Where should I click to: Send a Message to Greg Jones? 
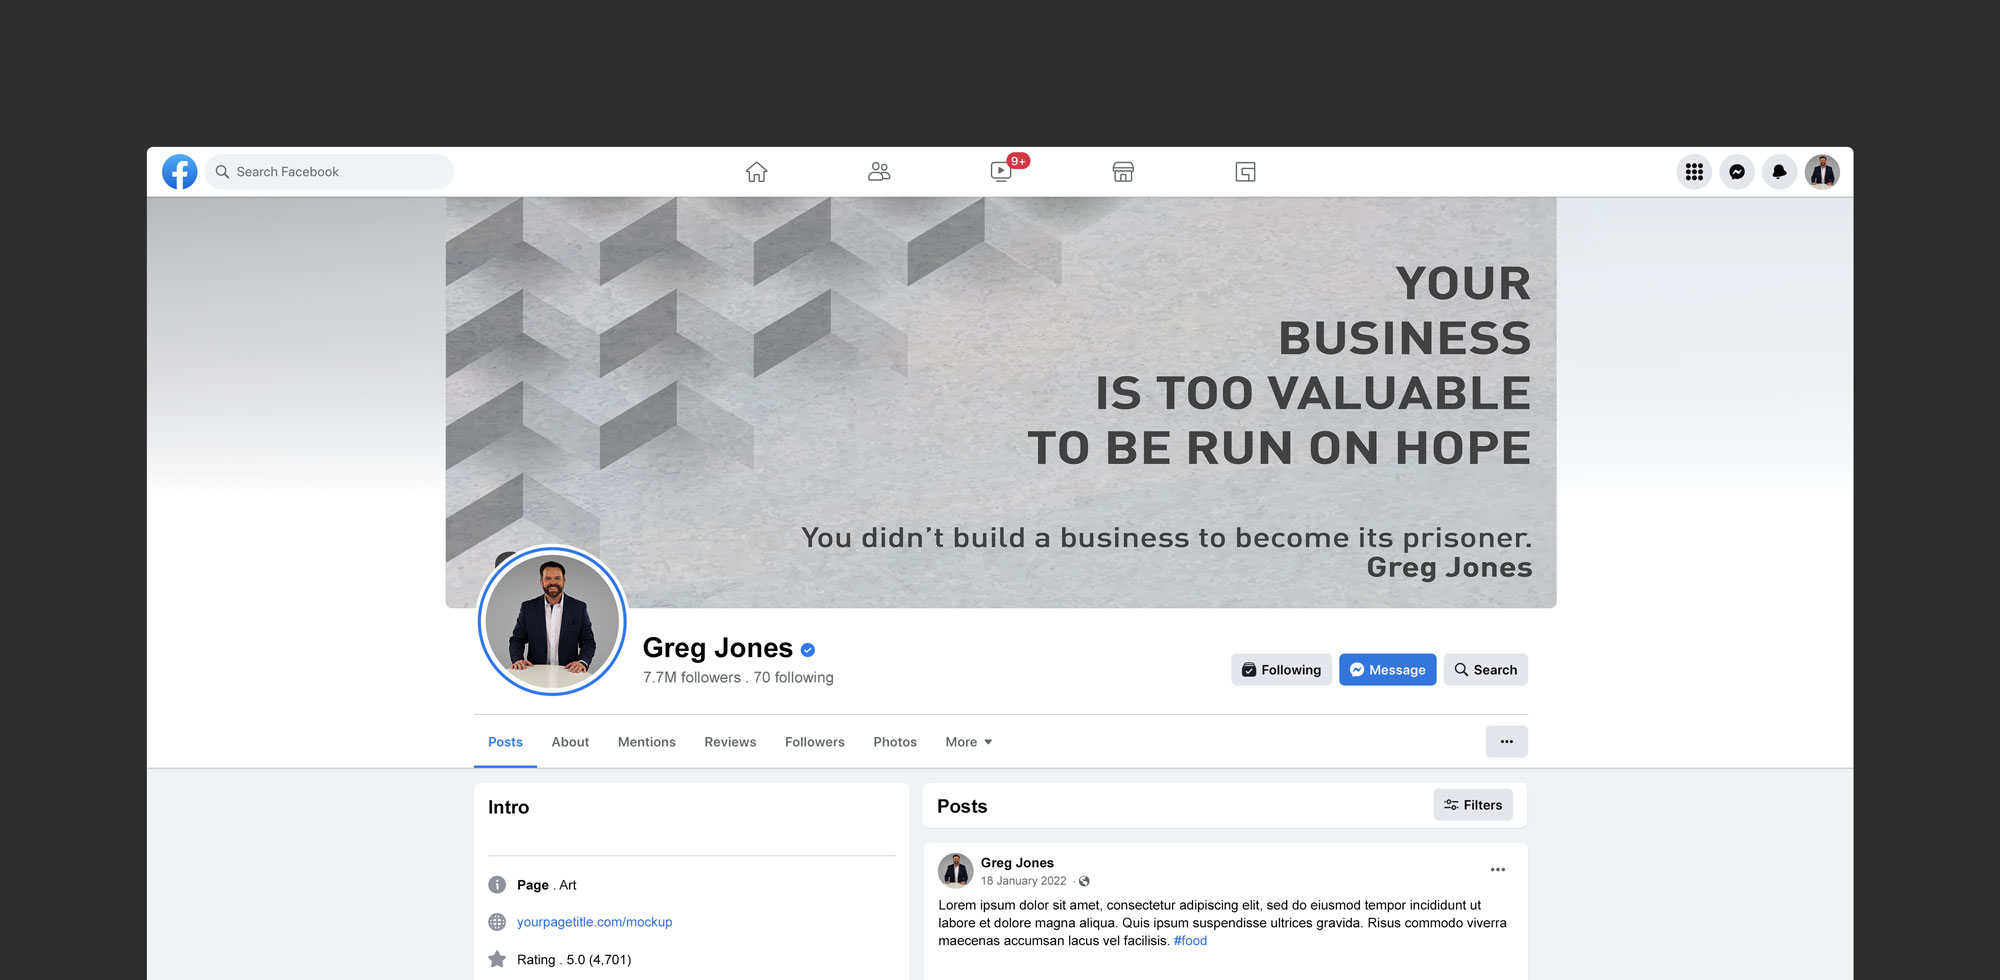tap(1387, 669)
